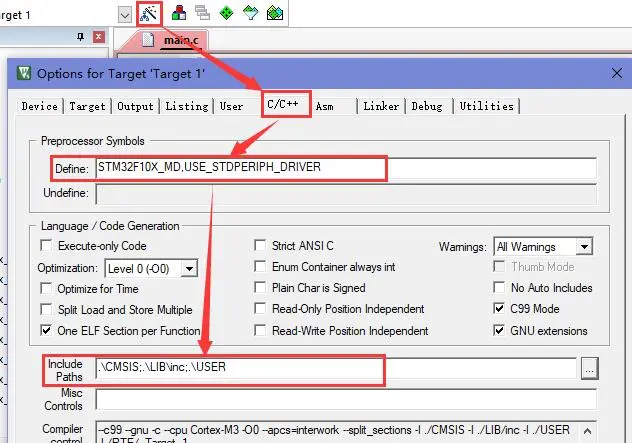The image size is (632, 443).
Task: Click the Define preprocessor symbols field
Action: click(x=346, y=167)
